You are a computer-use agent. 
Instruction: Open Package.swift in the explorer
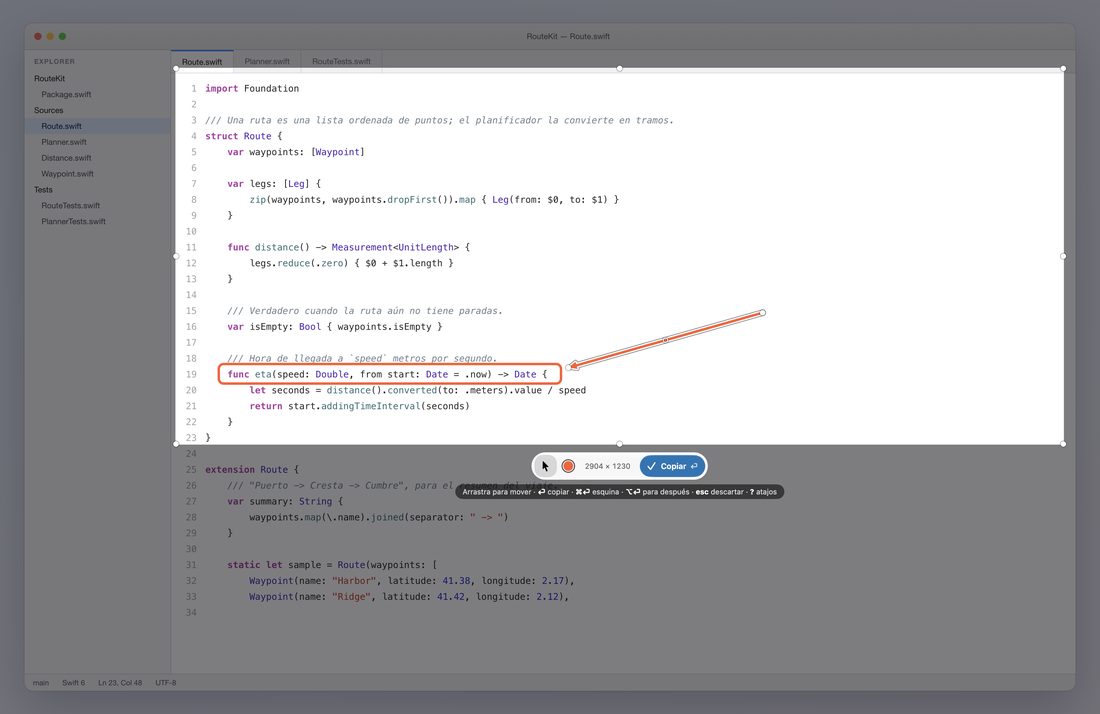pyautogui.click(x=66, y=95)
